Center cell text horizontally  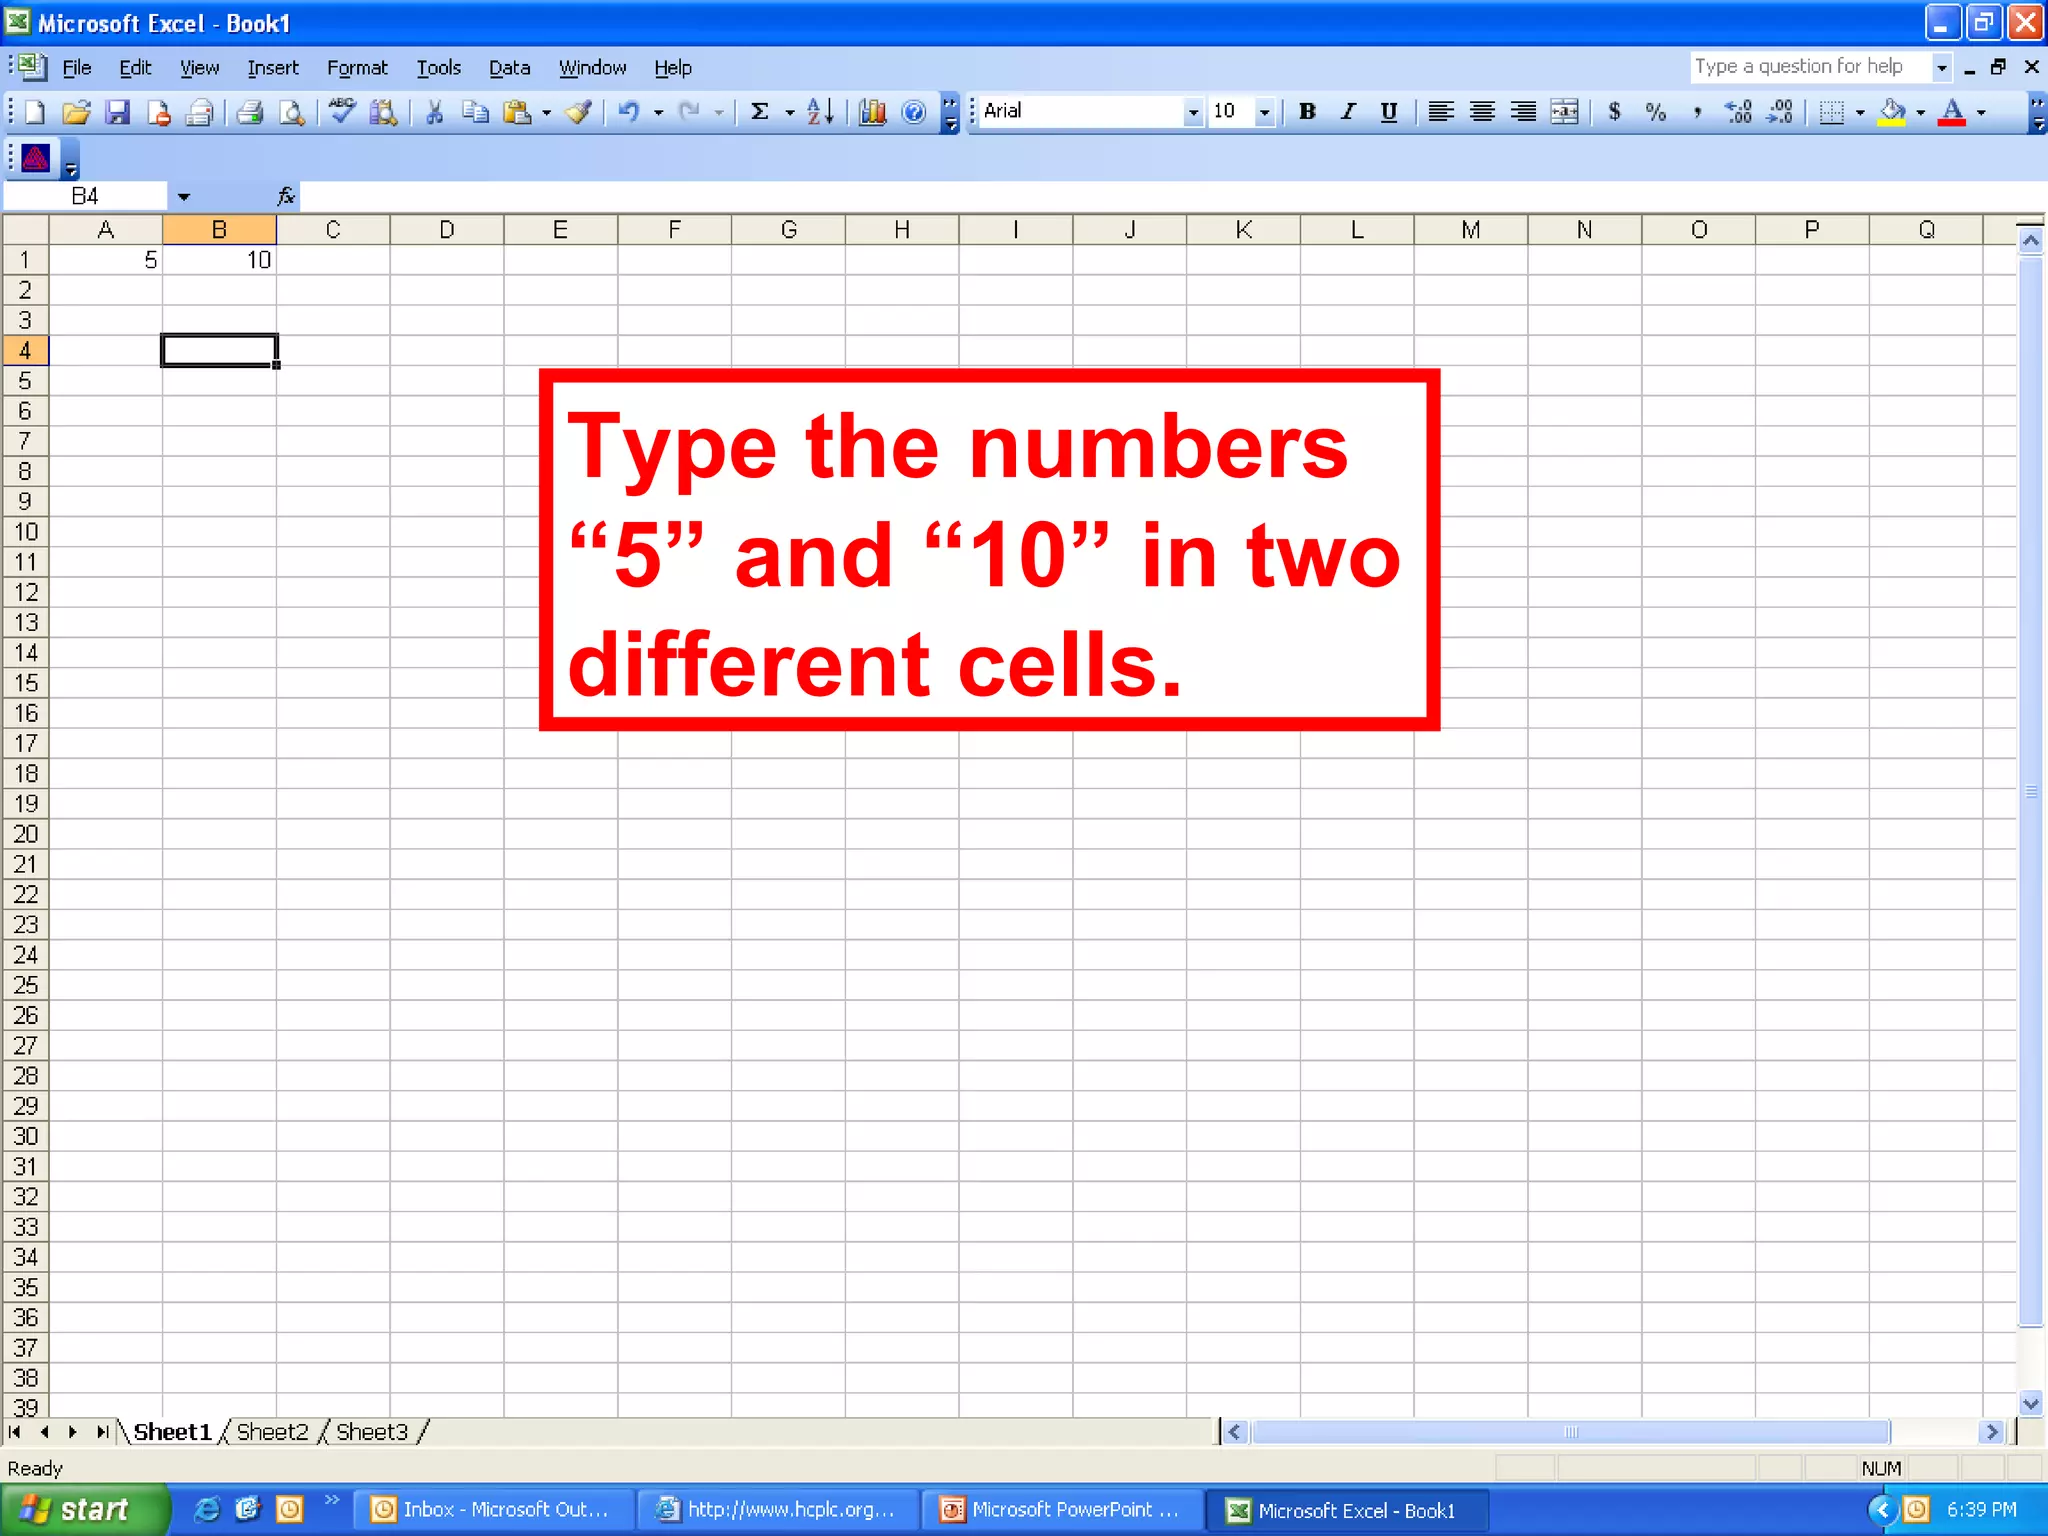pos(1482,112)
